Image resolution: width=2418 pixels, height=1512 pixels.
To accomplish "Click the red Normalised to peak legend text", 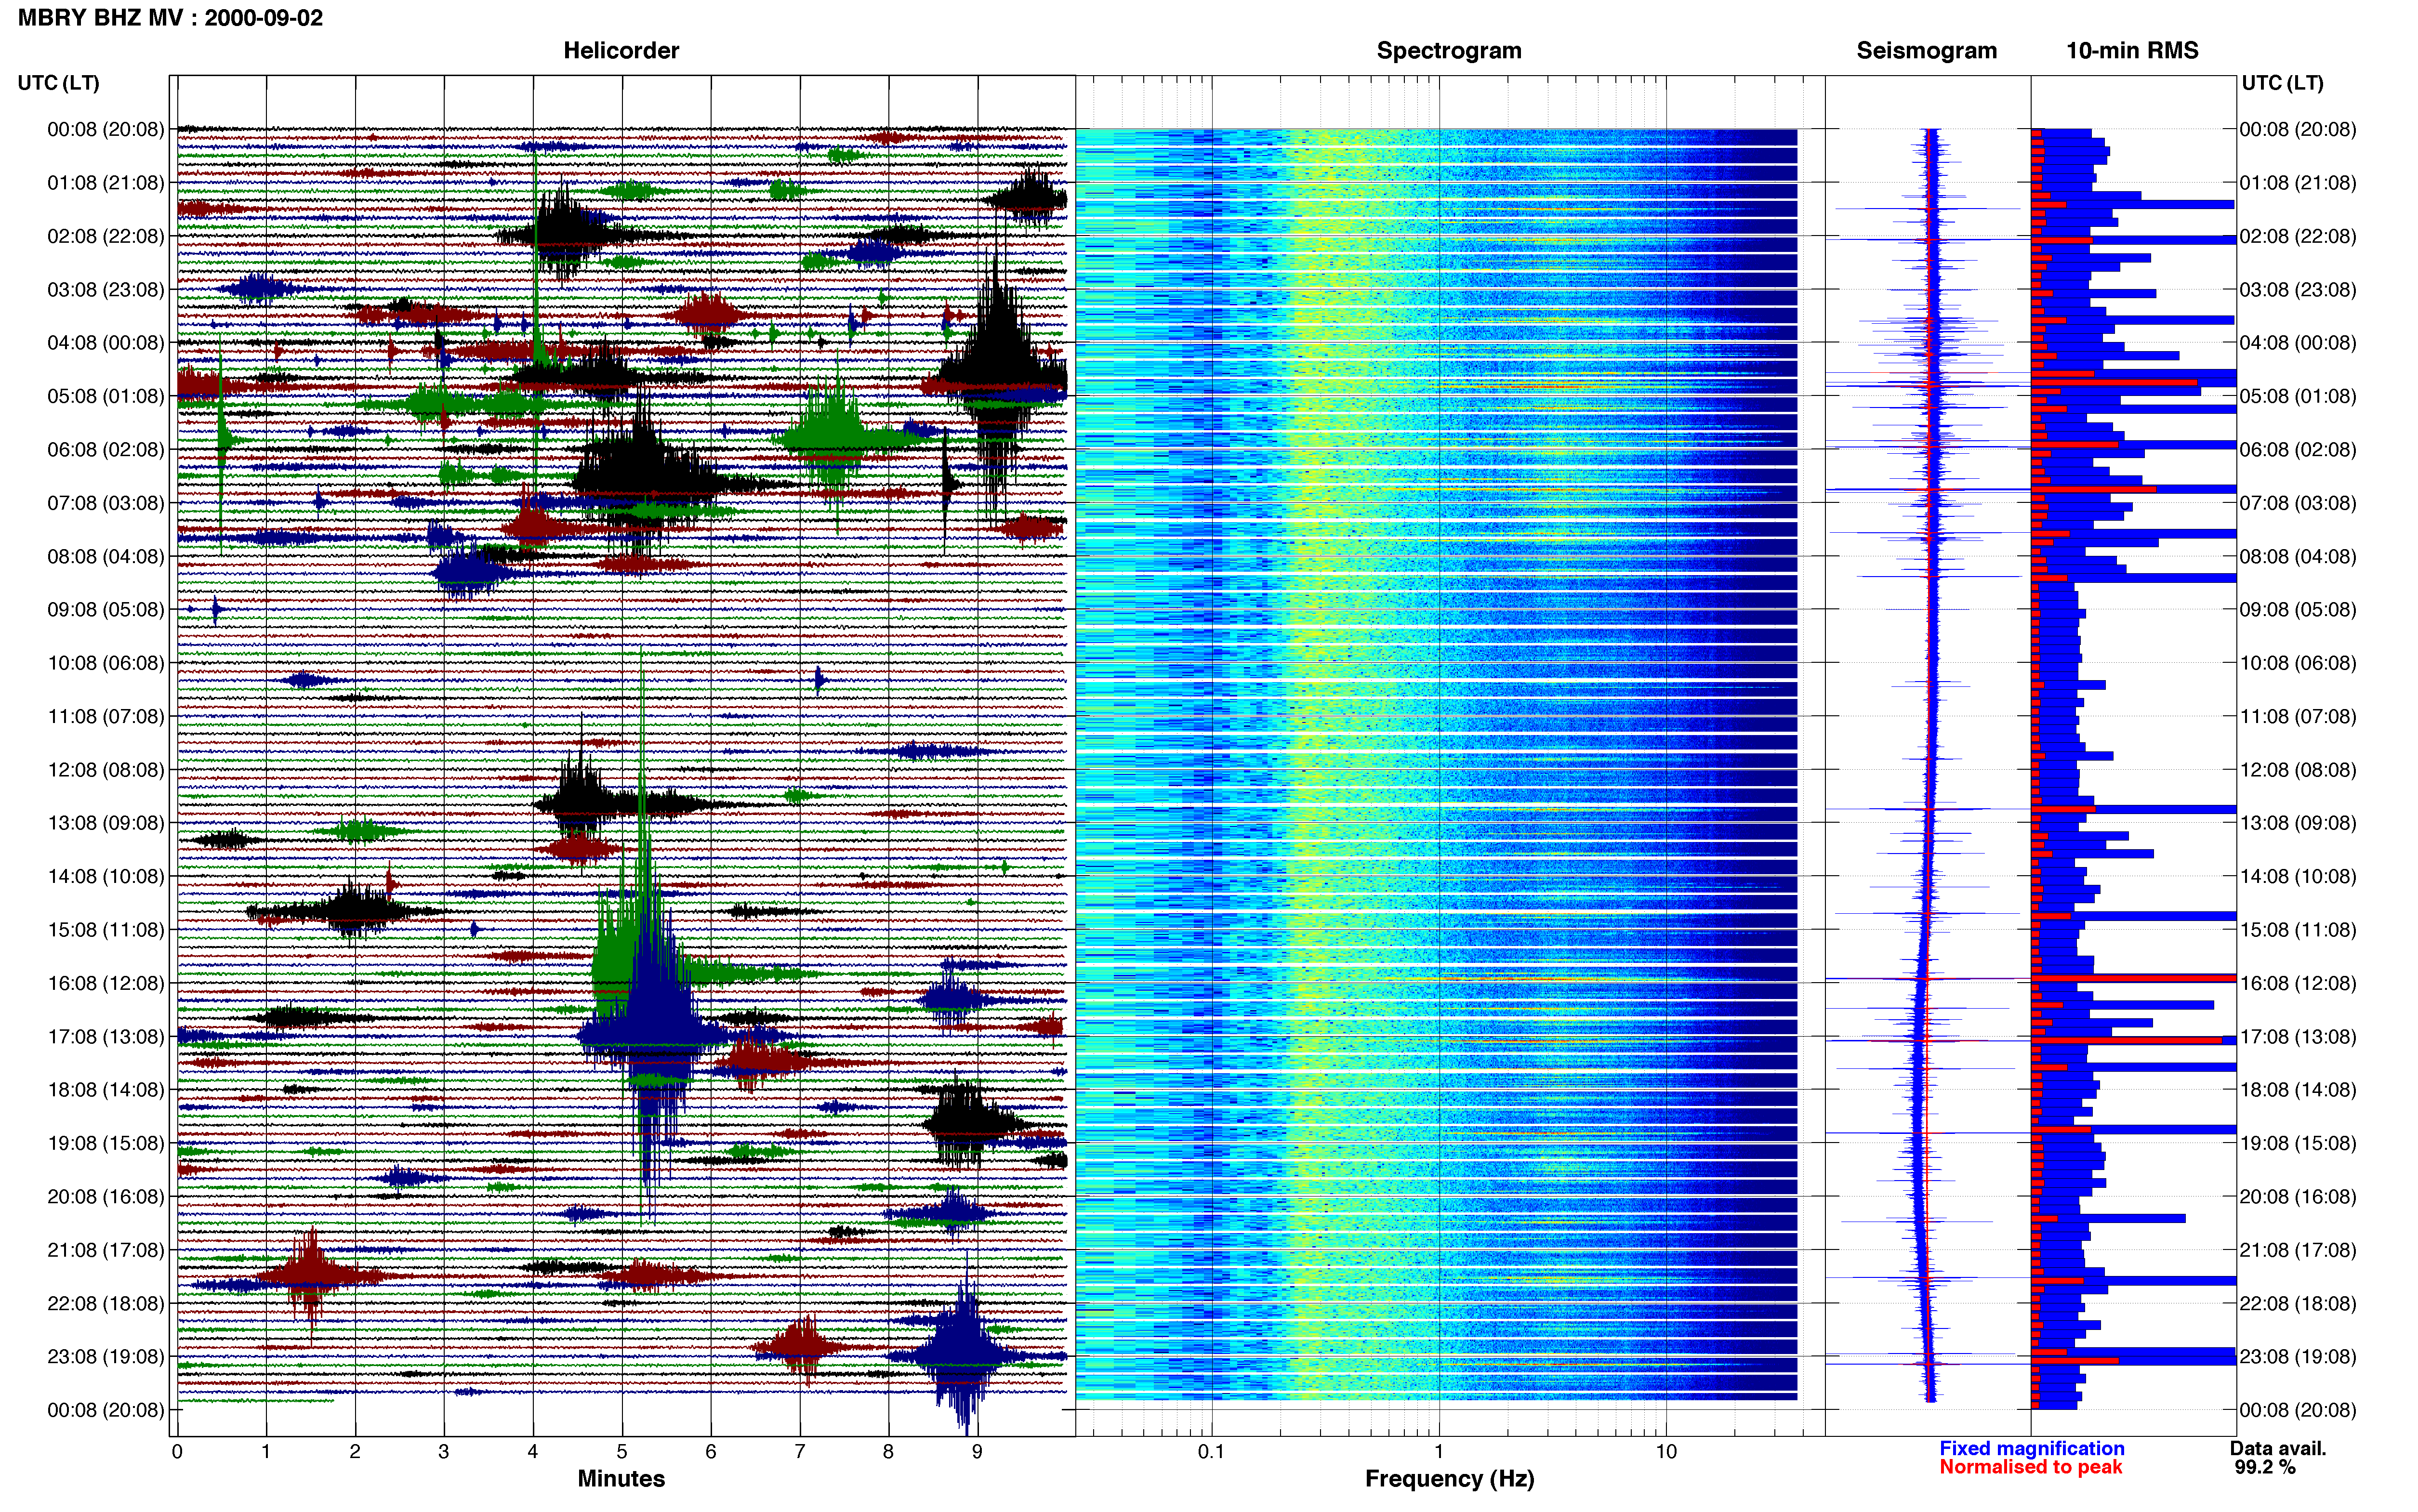I will (x=2030, y=1467).
